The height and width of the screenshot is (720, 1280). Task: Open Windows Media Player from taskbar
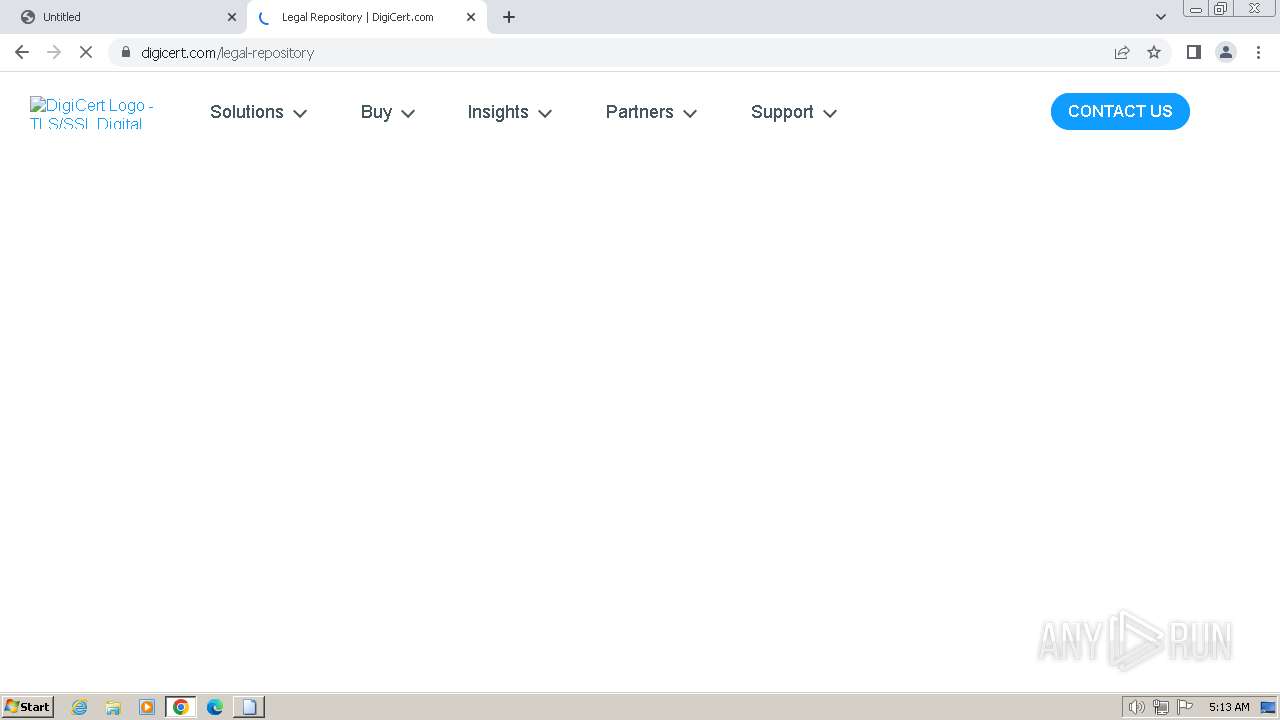point(147,707)
